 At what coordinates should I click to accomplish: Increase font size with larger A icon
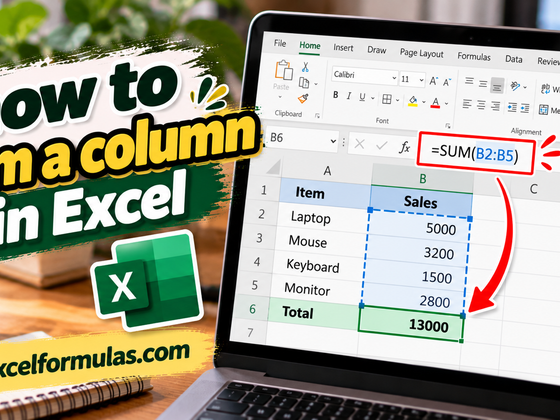tap(433, 81)
